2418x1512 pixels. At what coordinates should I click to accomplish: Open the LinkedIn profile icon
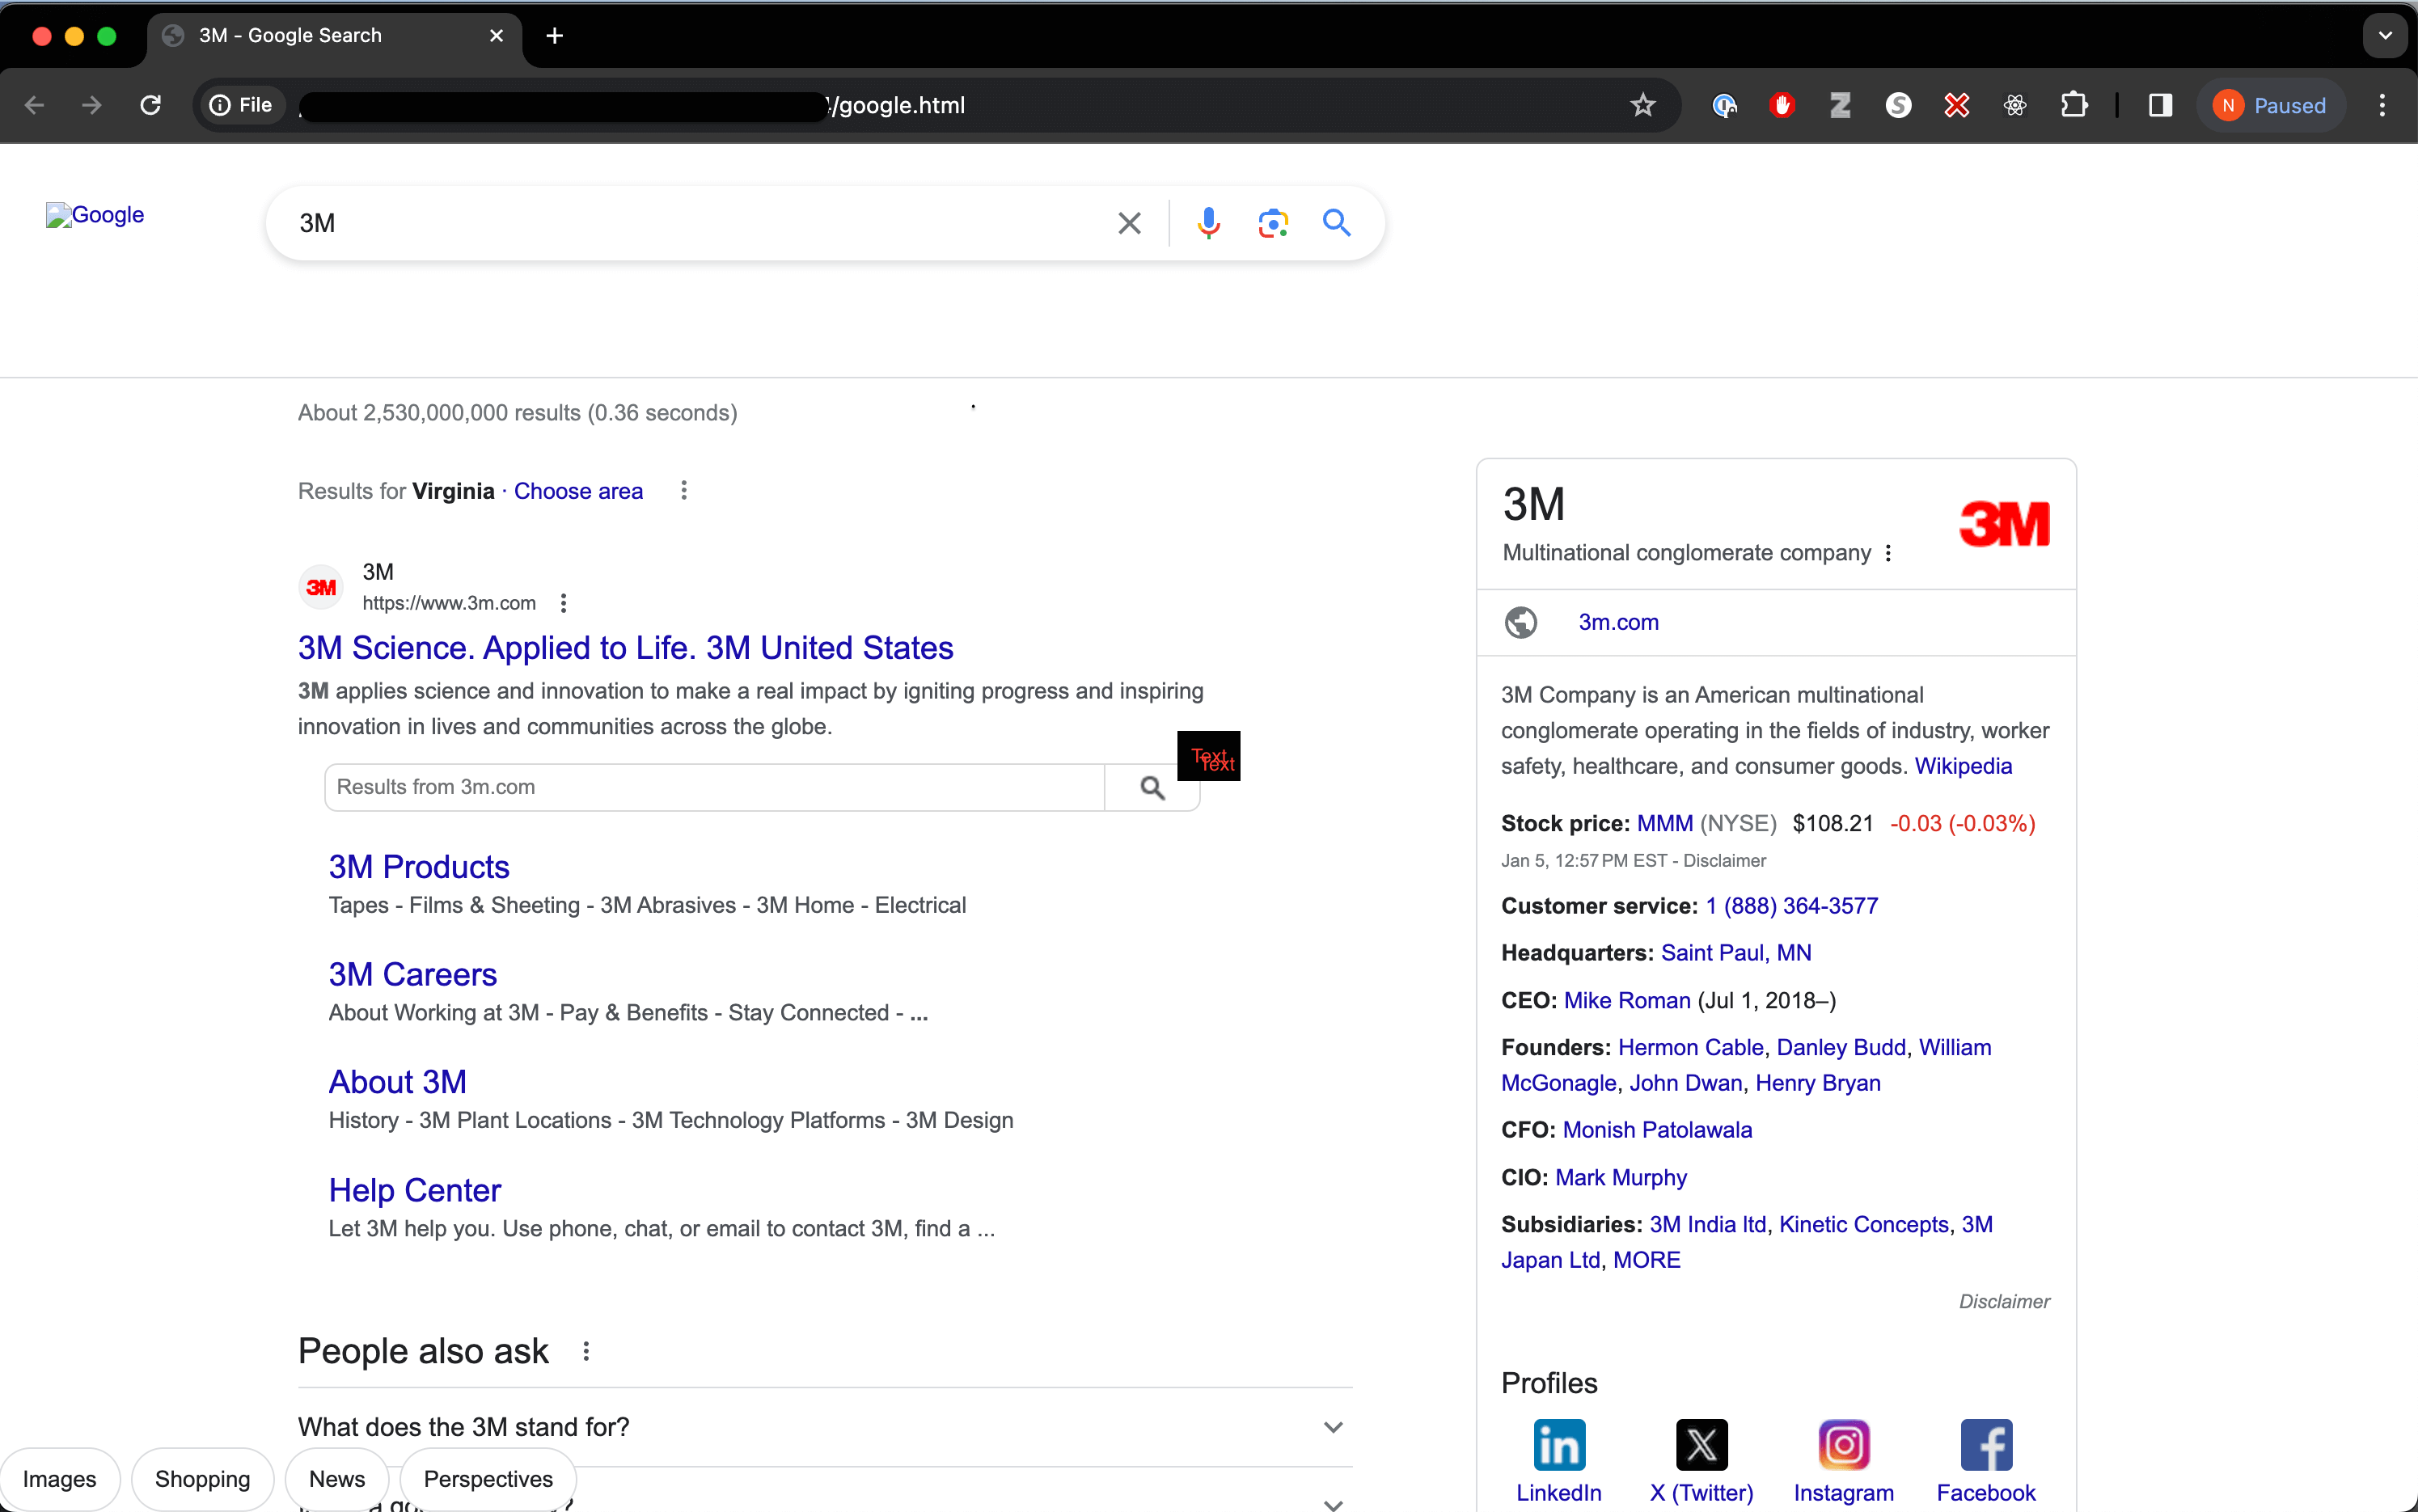(1558, 1445)
